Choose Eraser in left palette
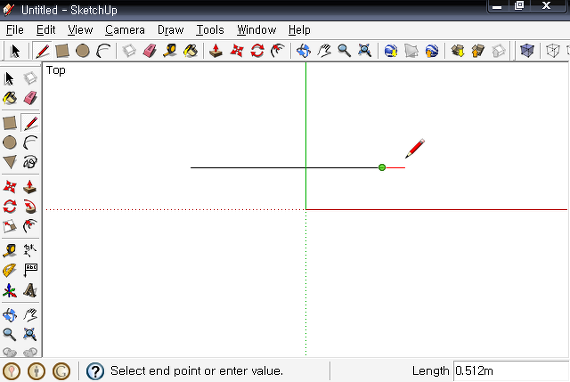The width and height of the screenshot is (570, 382). pos(30,98)
